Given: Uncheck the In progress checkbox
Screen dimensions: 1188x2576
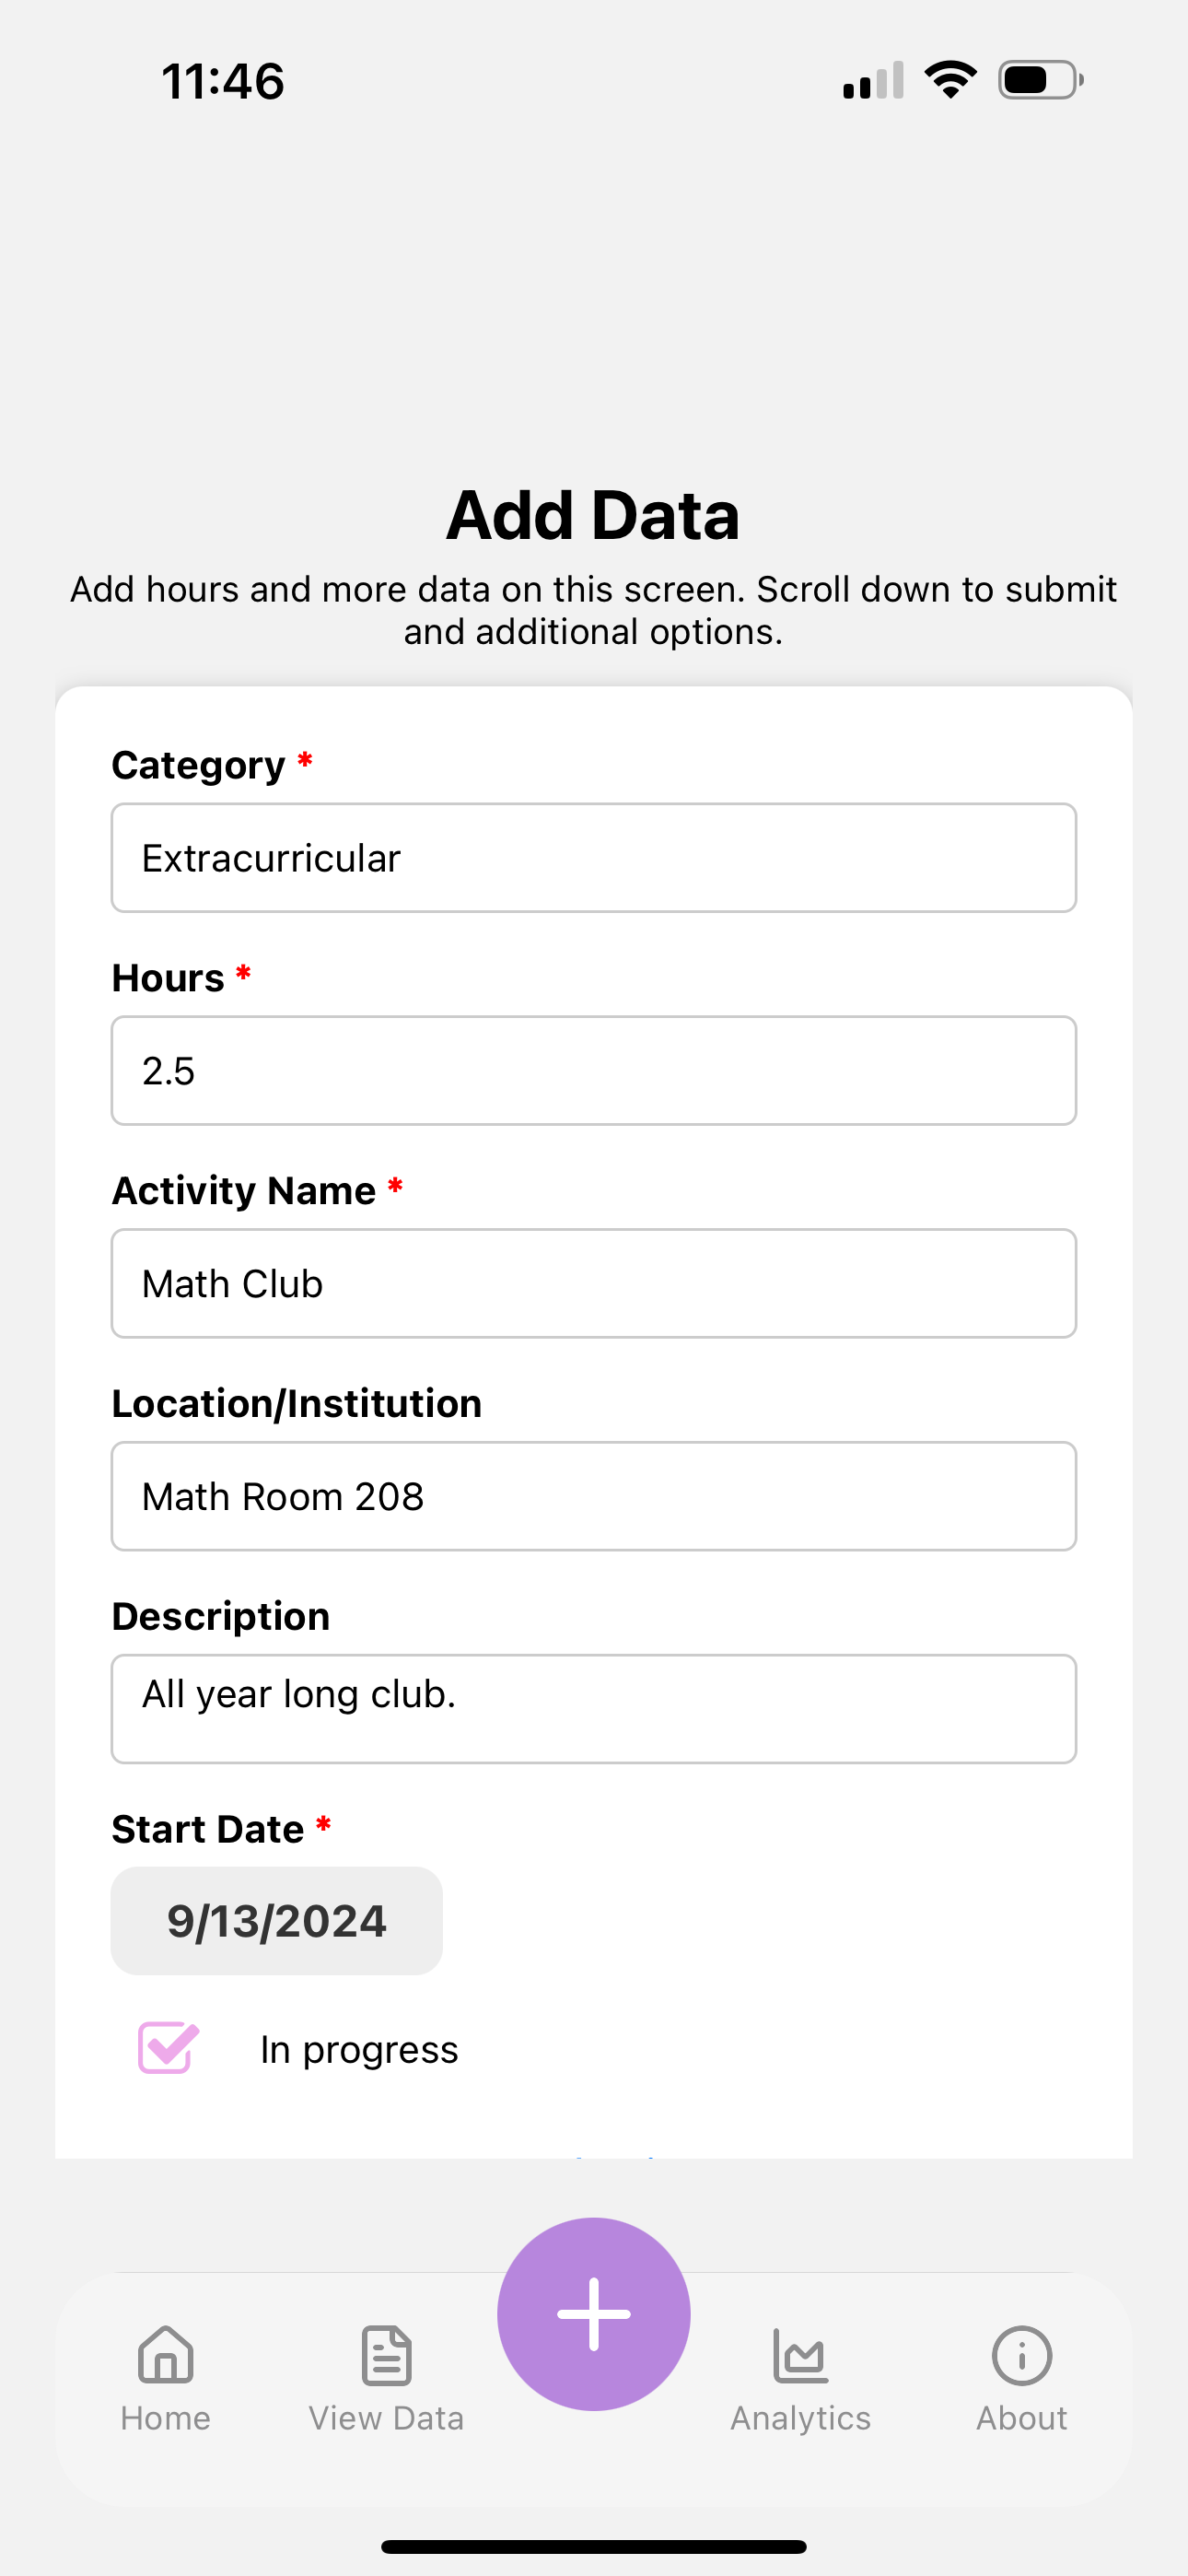Looking at the screenshot, I should coord(168,2048).
